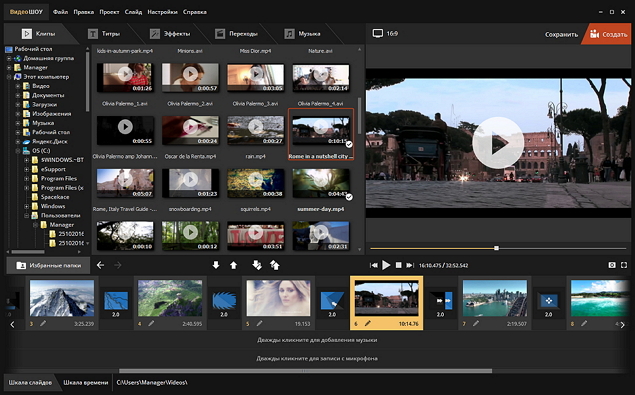Image resolution: width=635 pixels, height=395 pixels.
Task: Open the Слайд menu
Action: pyautogui.click(x=133, y=12)
